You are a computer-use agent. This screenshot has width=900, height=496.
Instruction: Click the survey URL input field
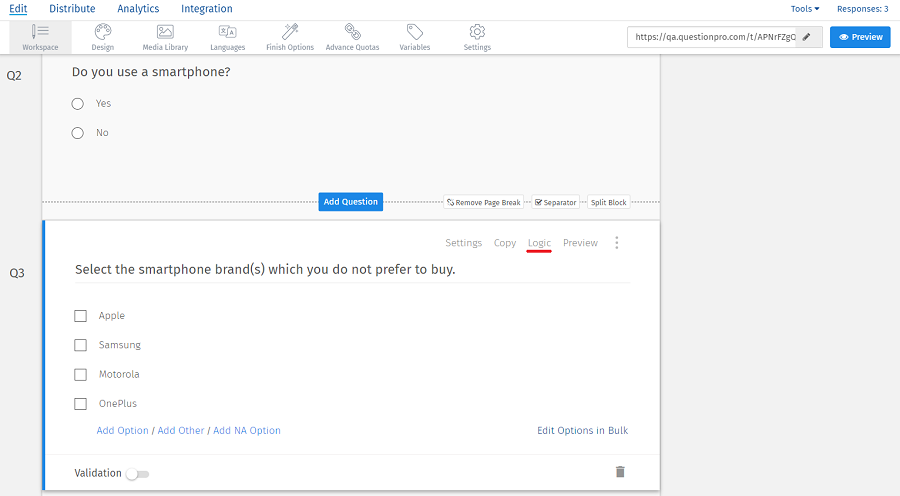(710, 37)
